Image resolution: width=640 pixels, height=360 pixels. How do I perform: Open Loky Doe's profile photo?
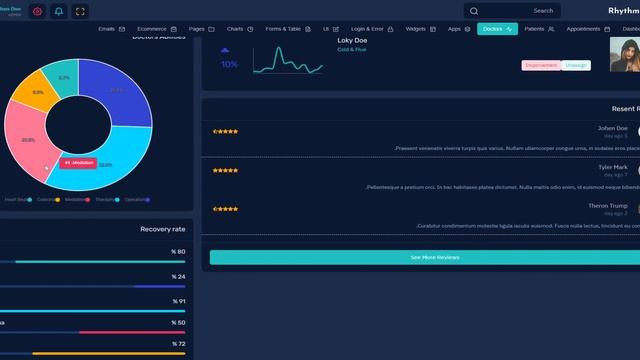pos(625,54)
